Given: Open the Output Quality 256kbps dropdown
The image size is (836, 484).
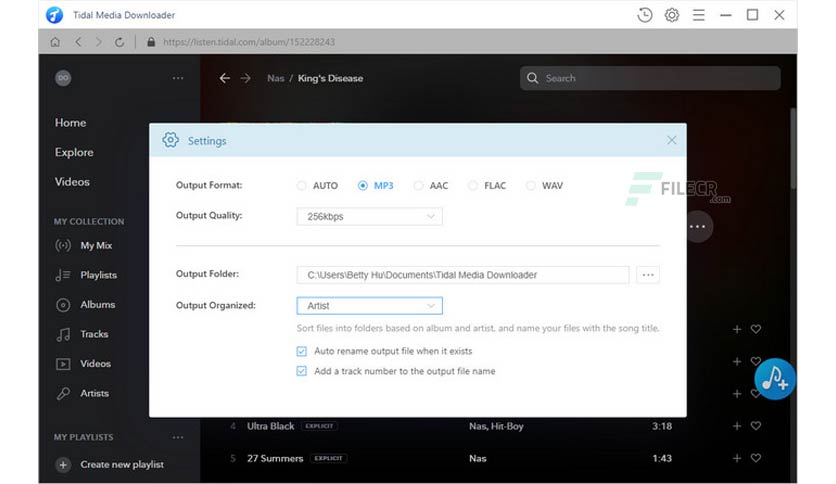Looking at the screenshot, I should pyautogui.click(x=369, y=216).
